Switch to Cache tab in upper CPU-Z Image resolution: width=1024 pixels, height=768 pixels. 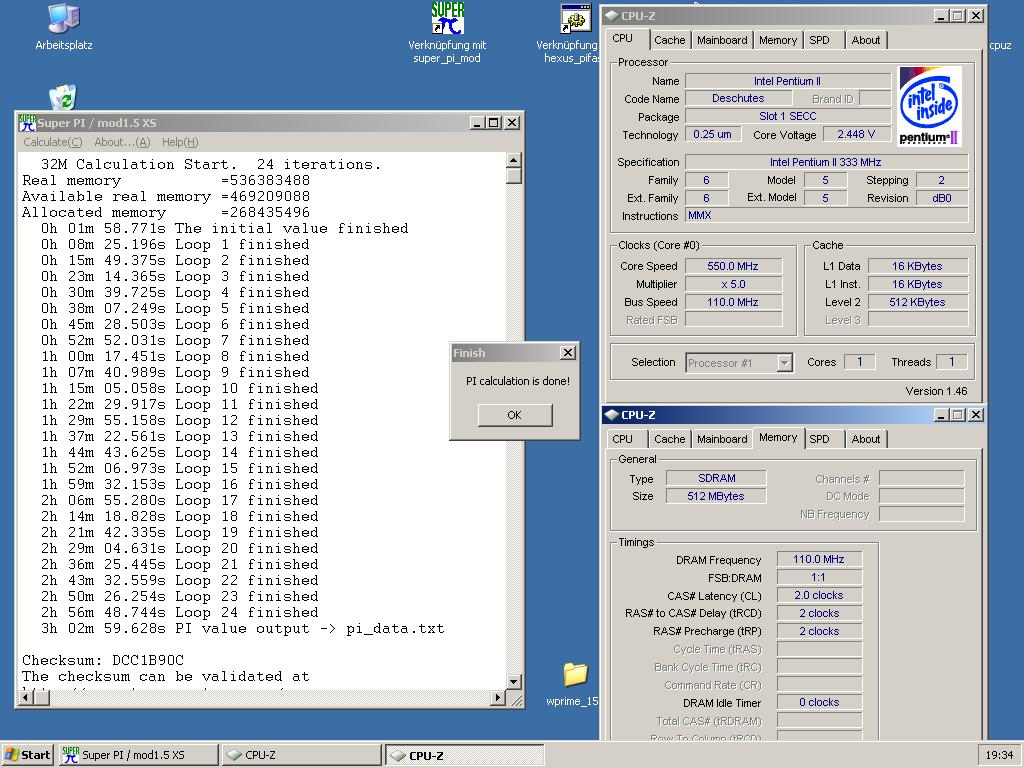click(x=669, y=40)
